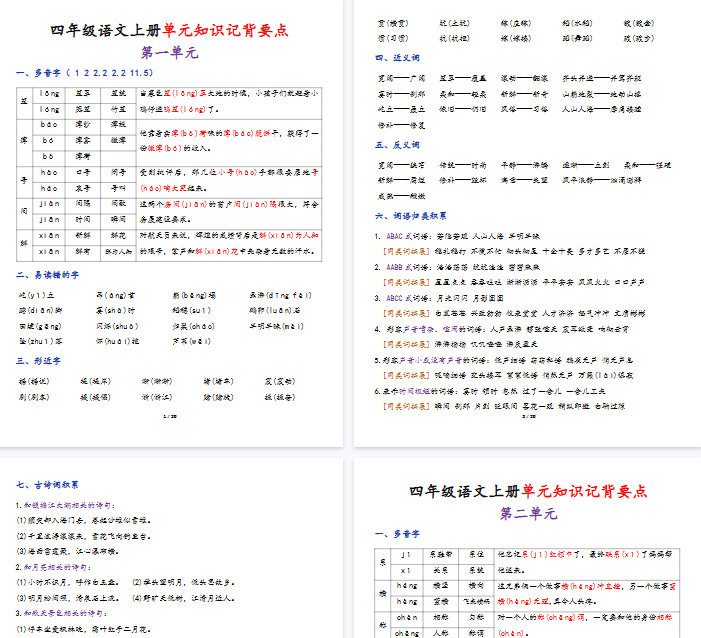
Task: Click the red title text '单元知识记背要点' on page one
Action: (x=226, y=30)
